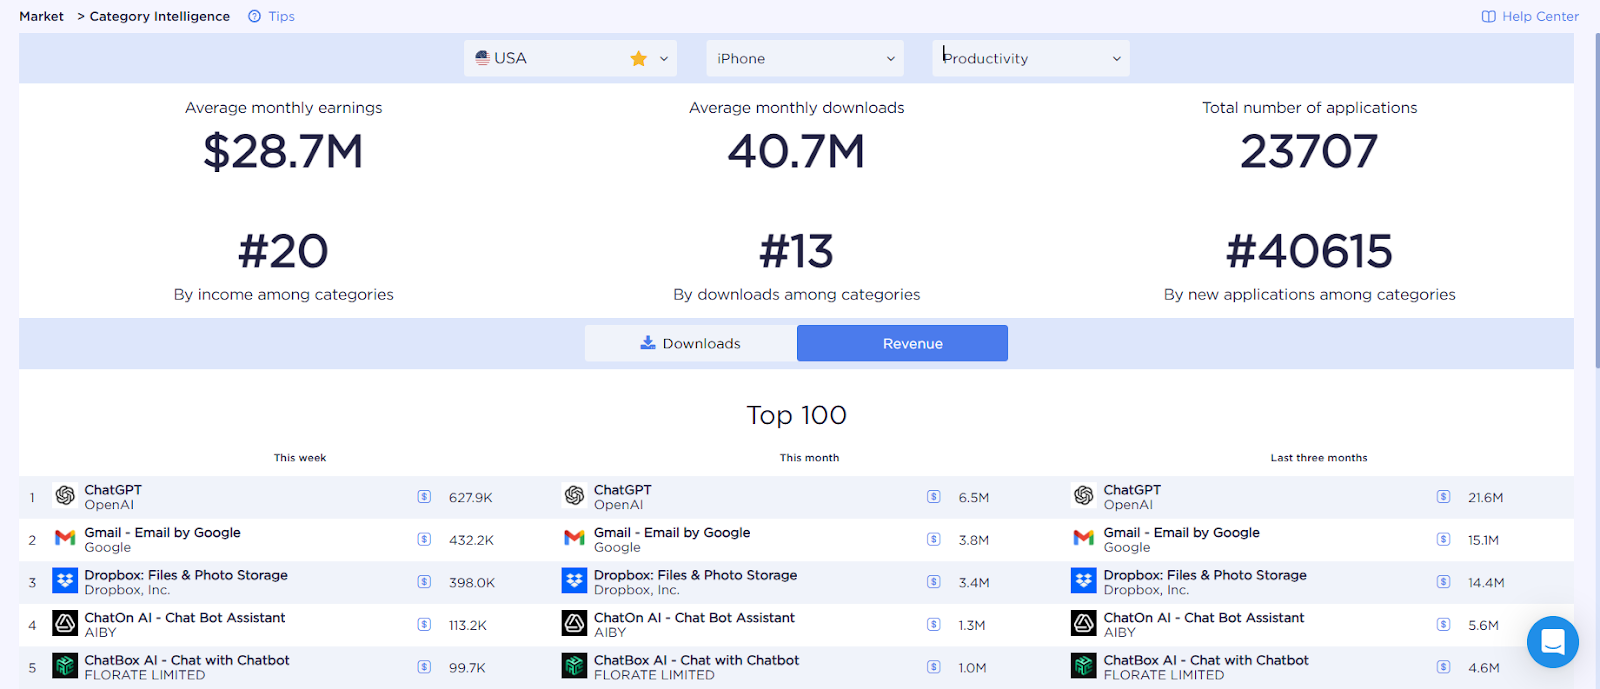Open ChatOn AI - Chat Bot Assistant this week
This screenshot has height=689, width=1600.
pyautogui.click(x=185, y=618)
